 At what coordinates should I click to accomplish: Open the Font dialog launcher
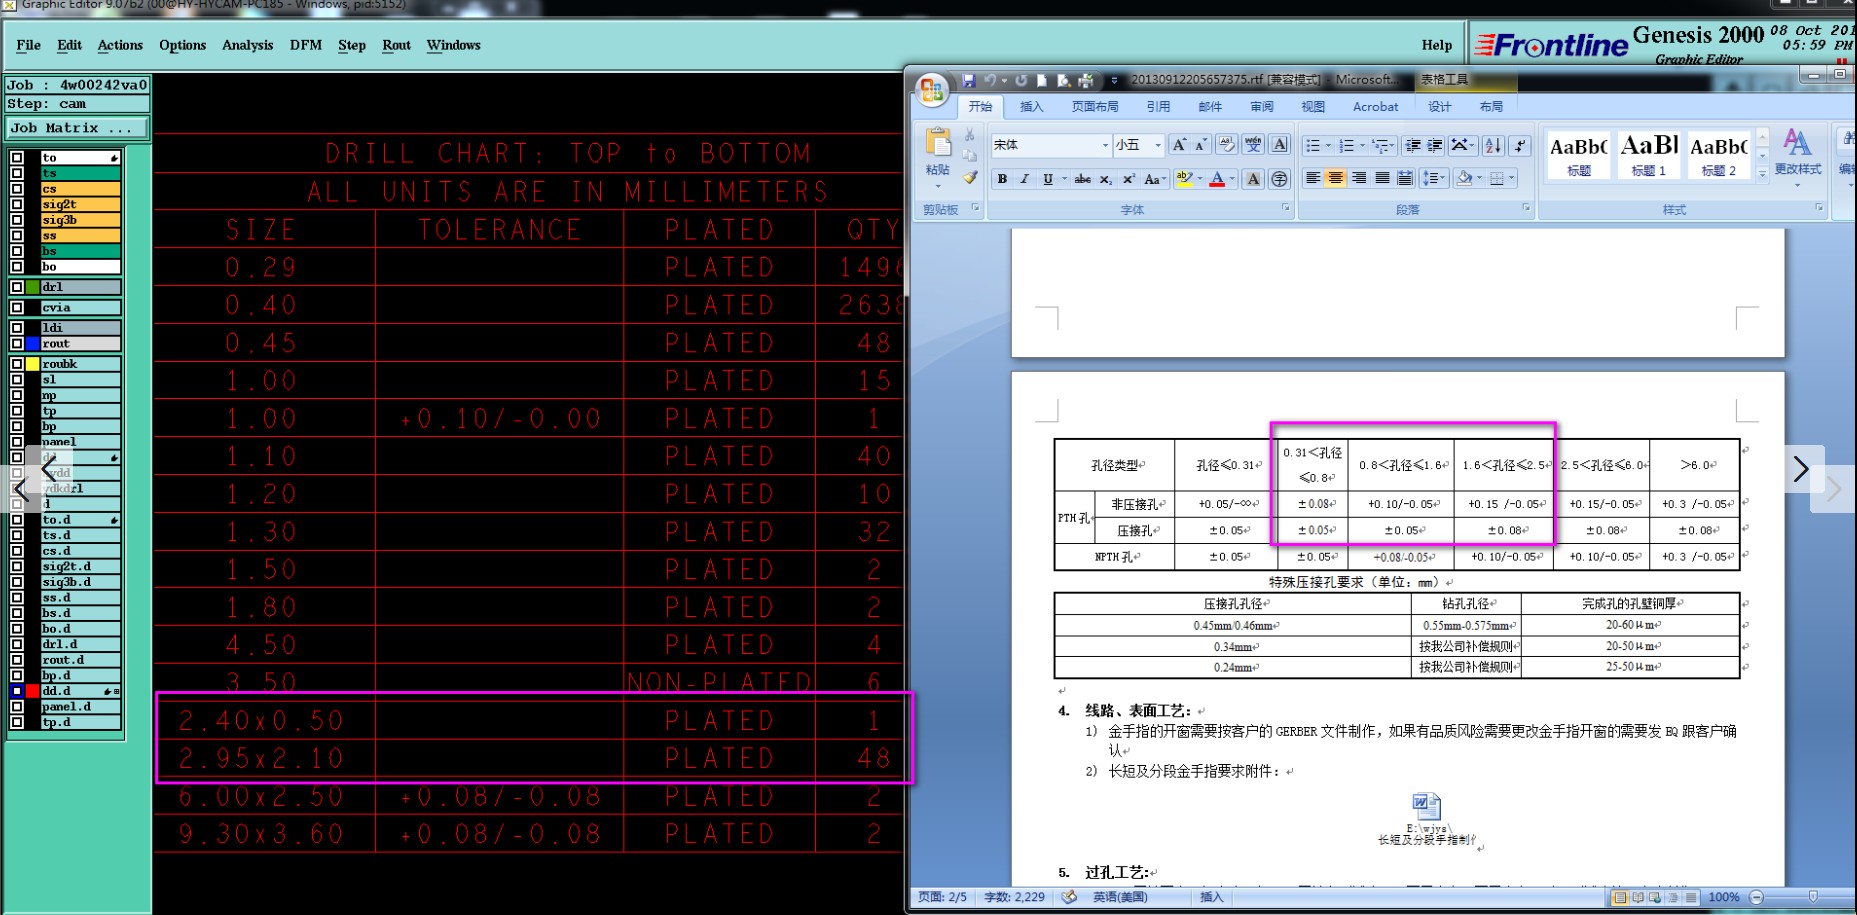(x=1286, y=208)
